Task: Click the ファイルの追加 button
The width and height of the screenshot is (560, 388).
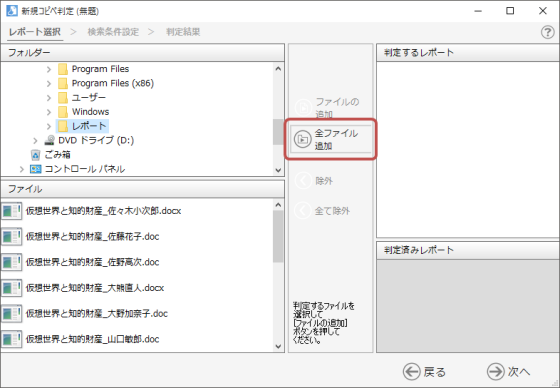Action: coord(330,108)
